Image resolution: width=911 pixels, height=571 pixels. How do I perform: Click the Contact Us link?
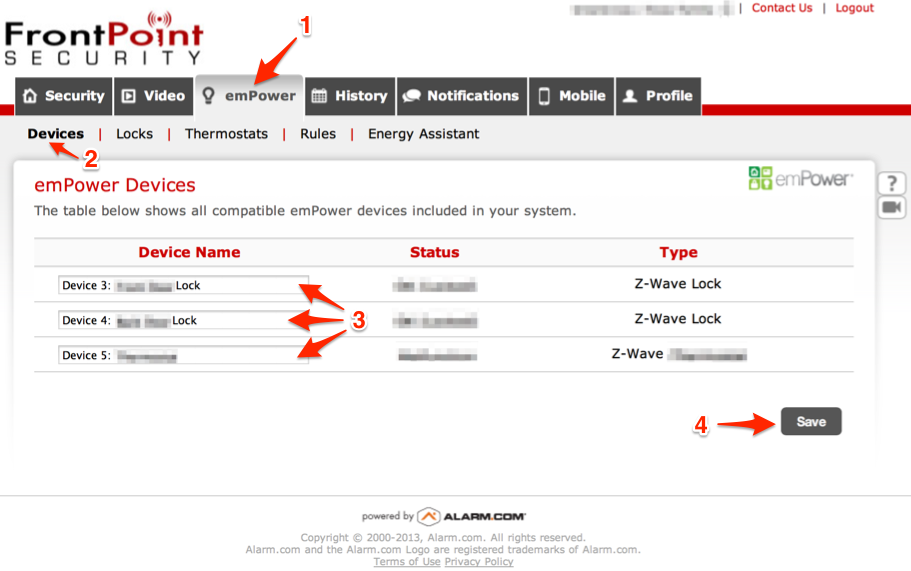coord(781,8)
